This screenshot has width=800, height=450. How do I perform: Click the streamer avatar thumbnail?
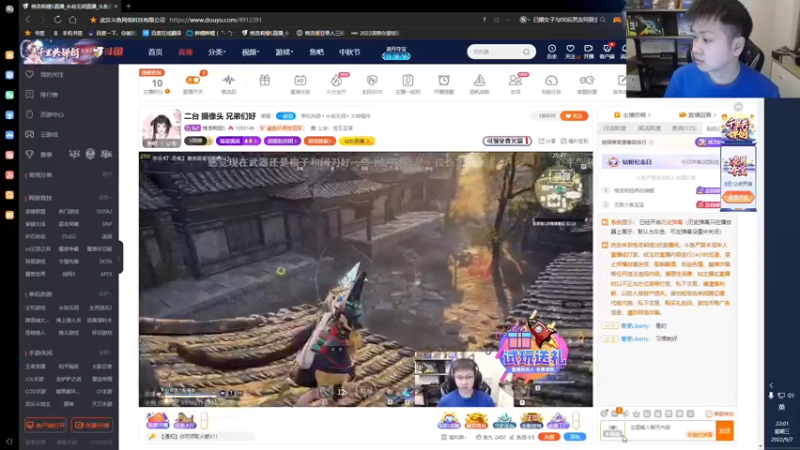coord(161,129)
